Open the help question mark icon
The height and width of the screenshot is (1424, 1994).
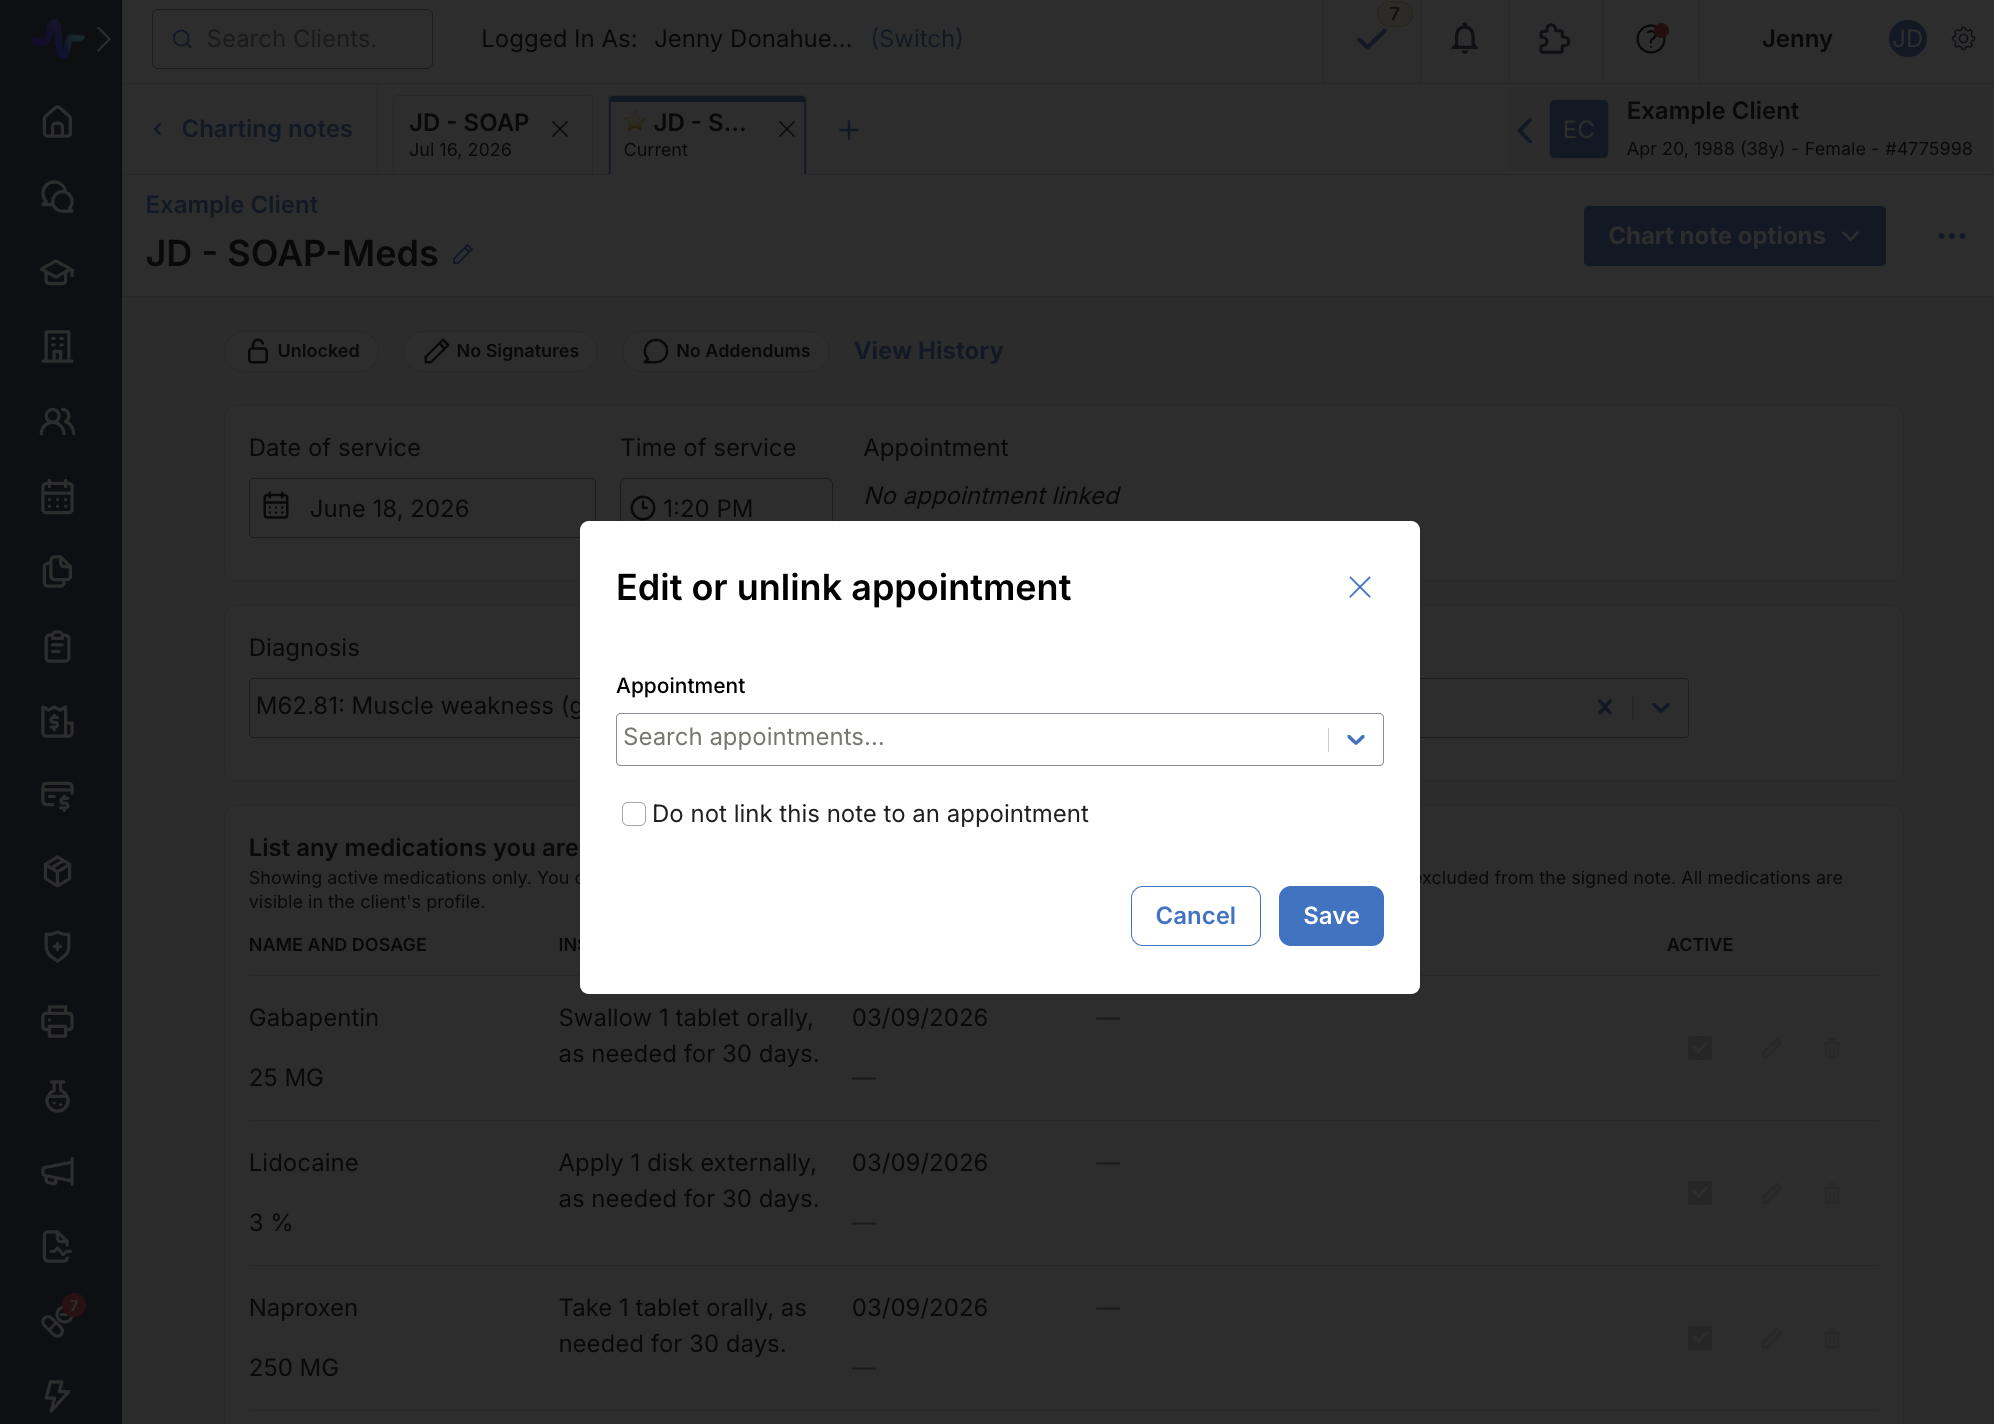pyautogui.click(x=1651, y=39)
